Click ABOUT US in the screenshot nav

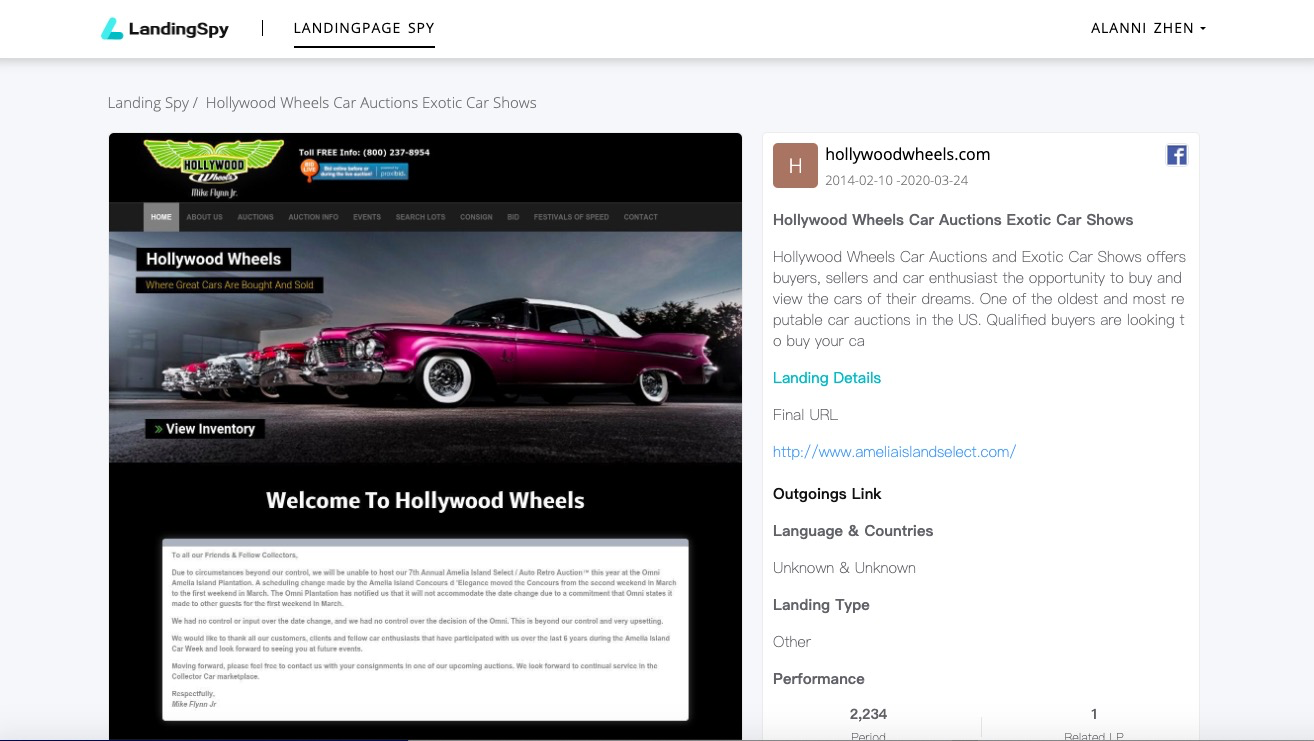pos(204,217)
